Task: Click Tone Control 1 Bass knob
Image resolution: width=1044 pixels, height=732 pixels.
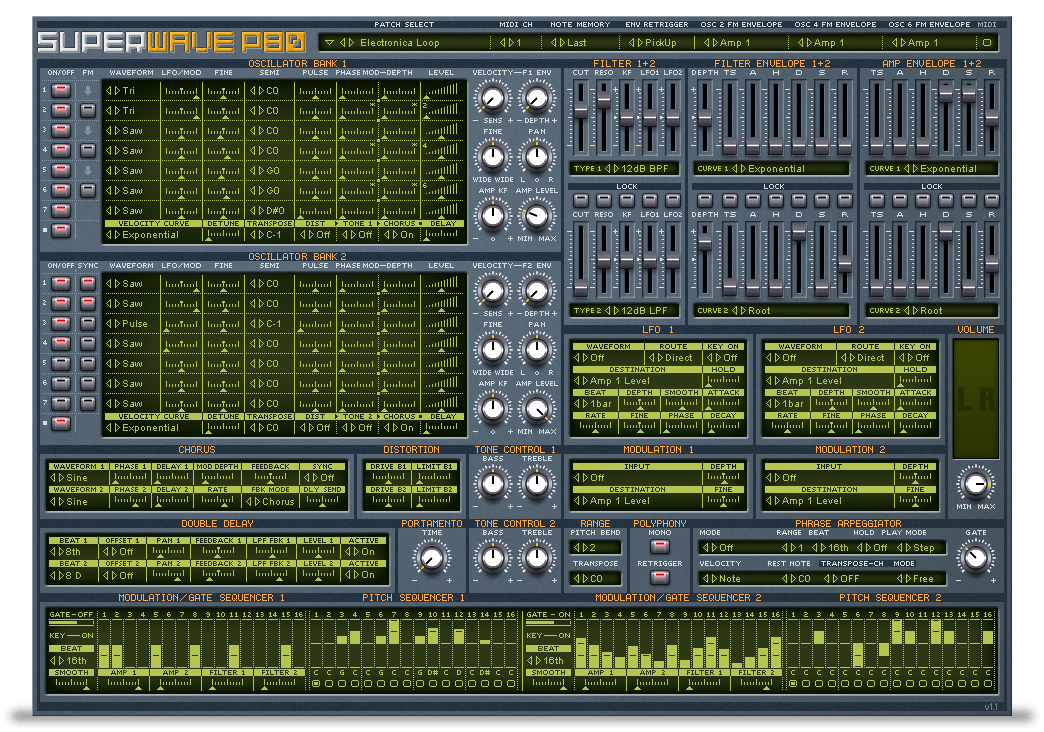Action: [x=492, y=484]
